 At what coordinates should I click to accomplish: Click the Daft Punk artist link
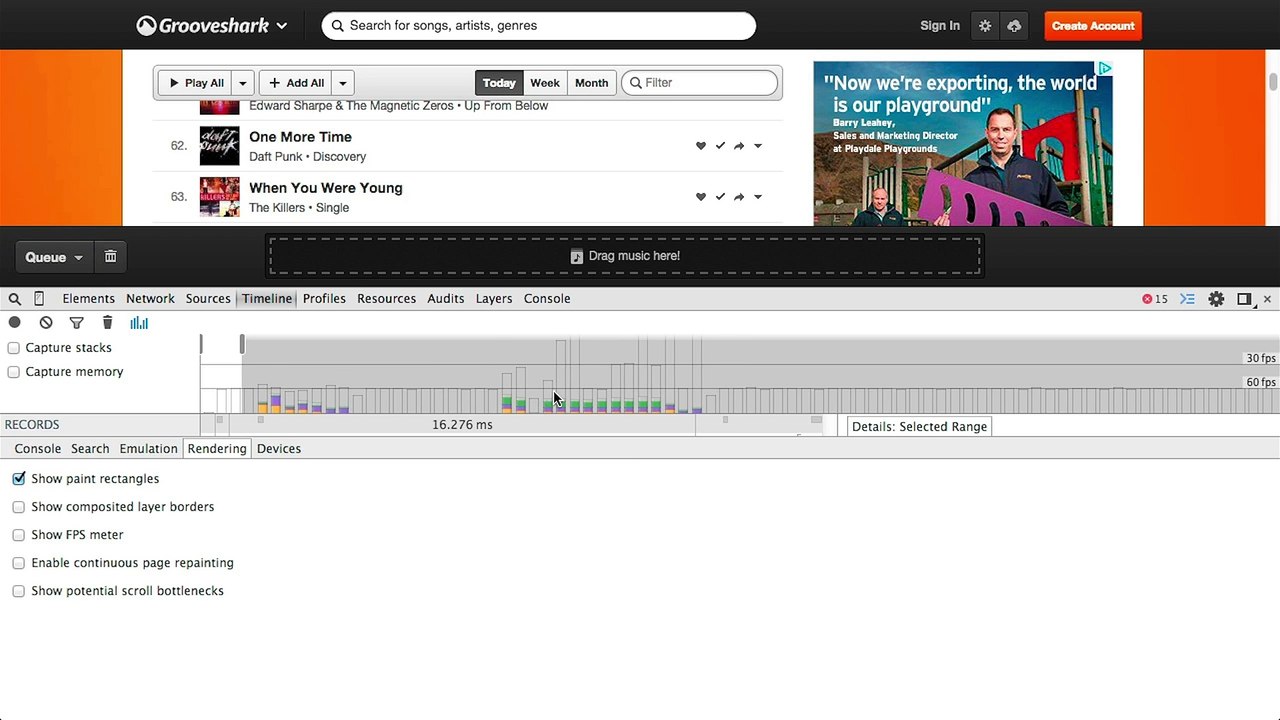[x=276, y=157]
